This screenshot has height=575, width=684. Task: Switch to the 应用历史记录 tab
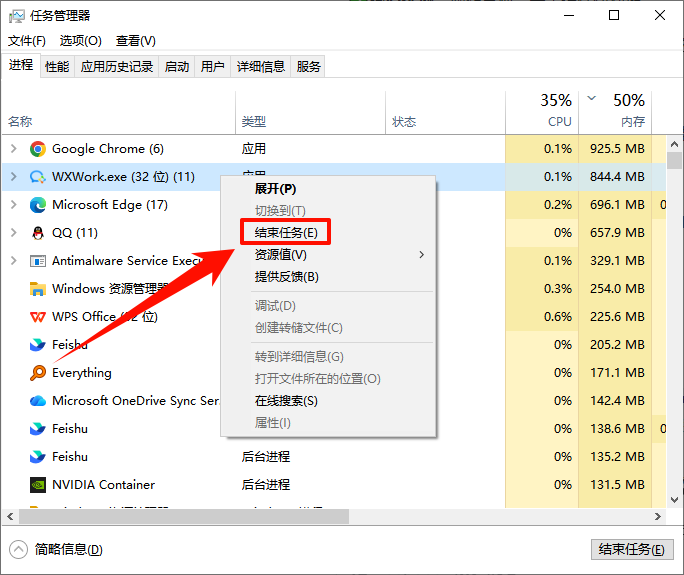[x=116, y=67]
